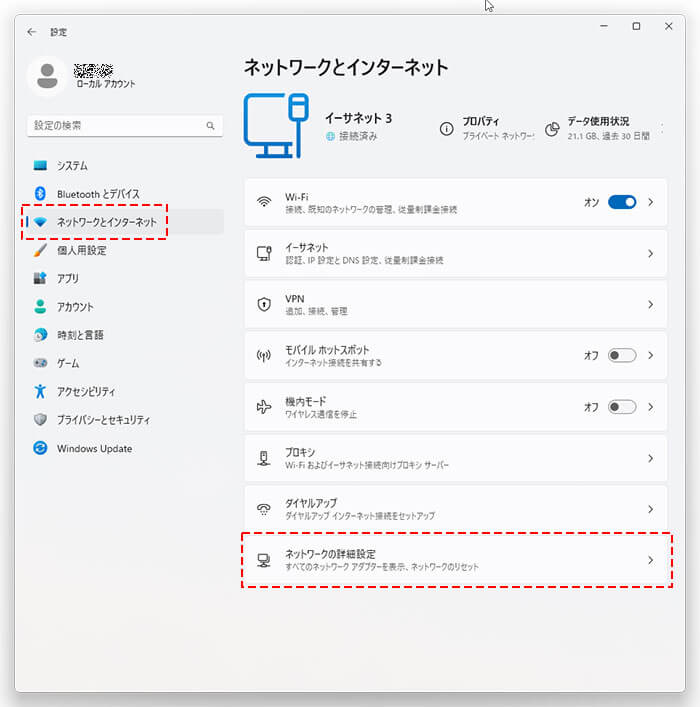Open 個人用設定 in the sidebar
The height and width of the screenshot is (707, 700).
pos(125,250)
